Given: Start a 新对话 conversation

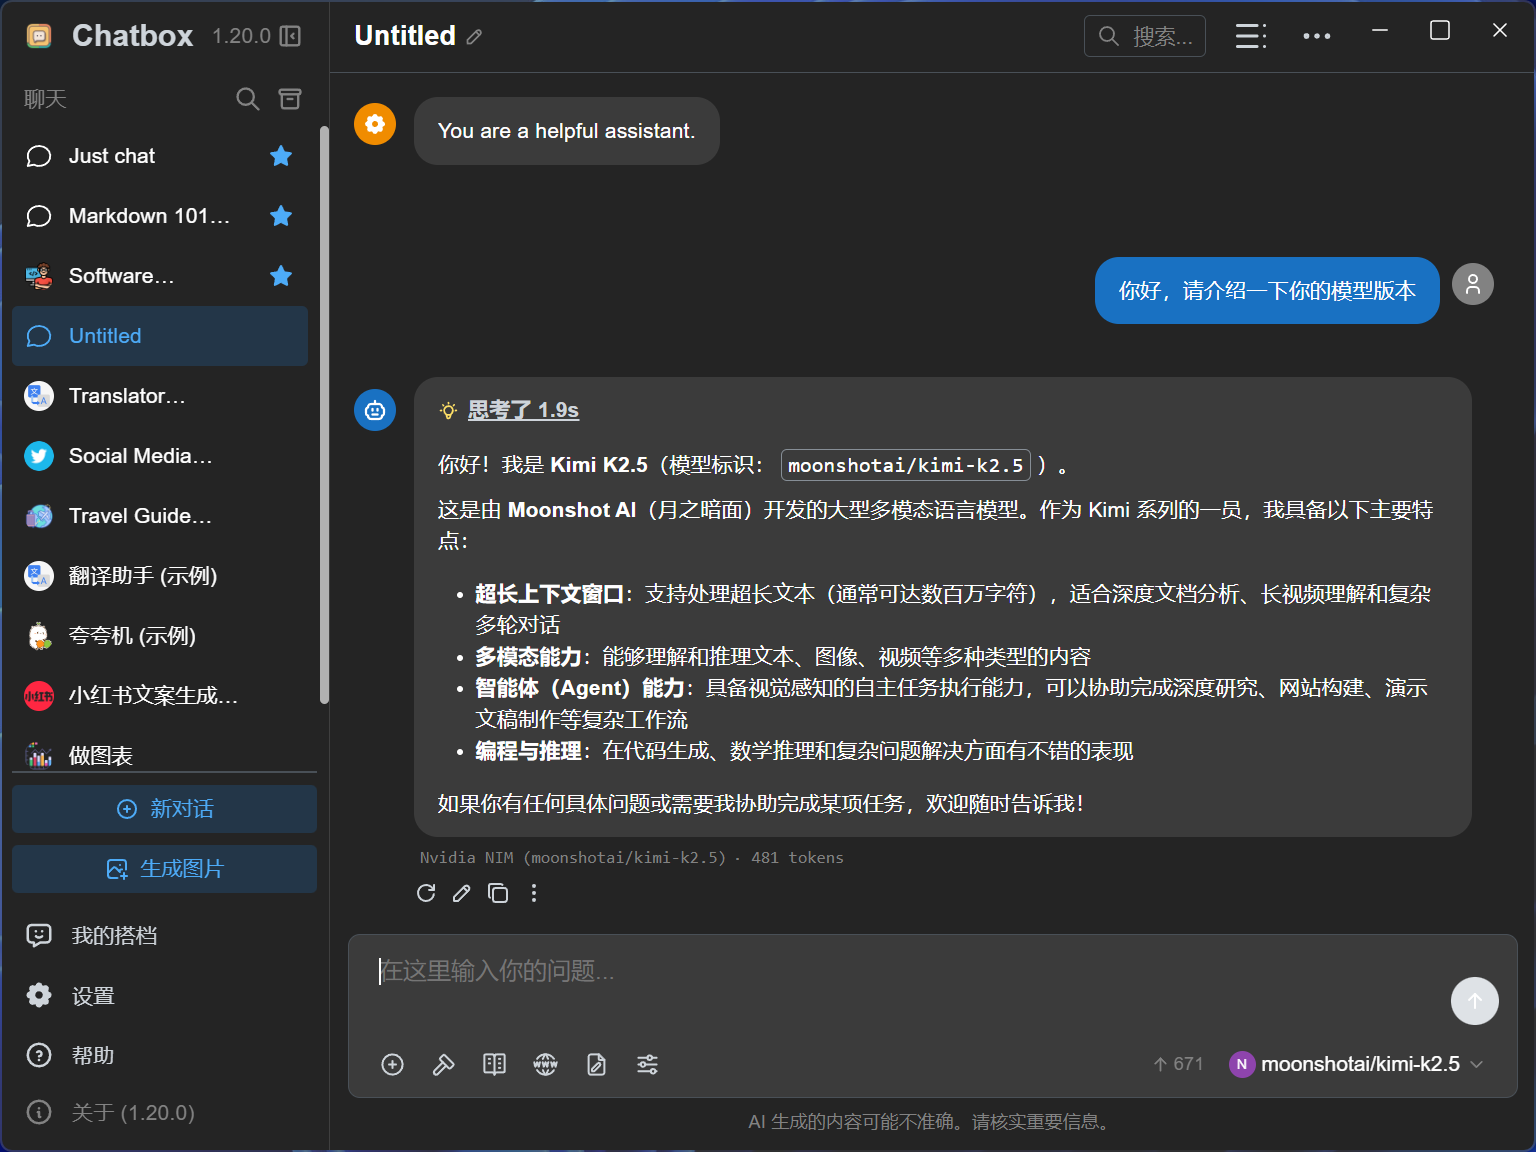Looking at the screenshot, I should (x=163, y=809).
